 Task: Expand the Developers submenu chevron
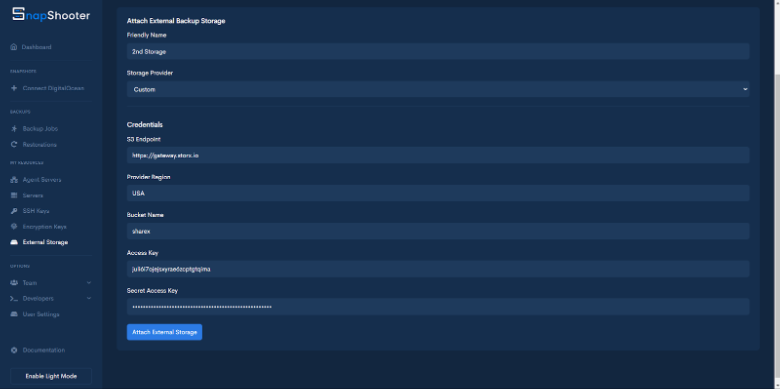point(89,298)
